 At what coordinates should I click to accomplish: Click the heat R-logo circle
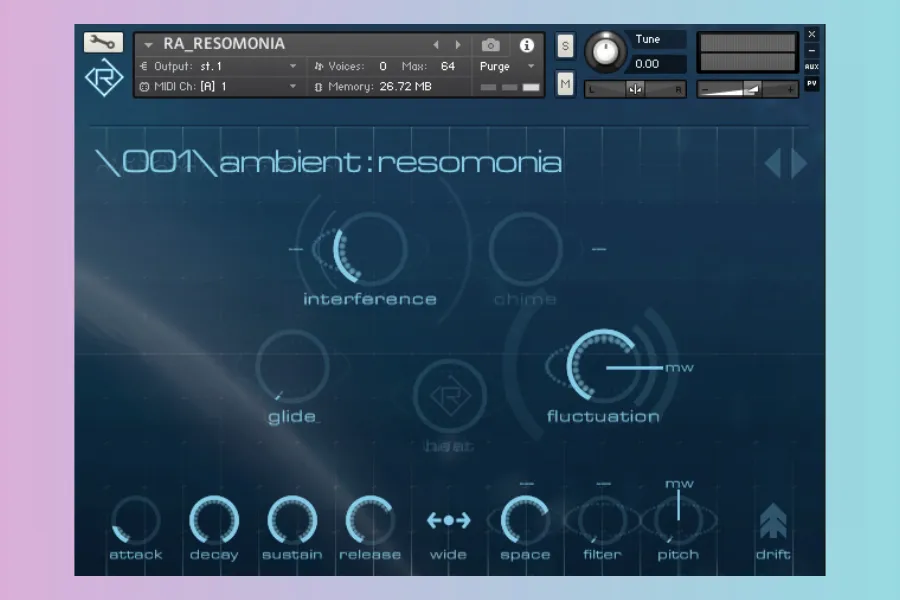pyautogui.click(x=450, y=396)
